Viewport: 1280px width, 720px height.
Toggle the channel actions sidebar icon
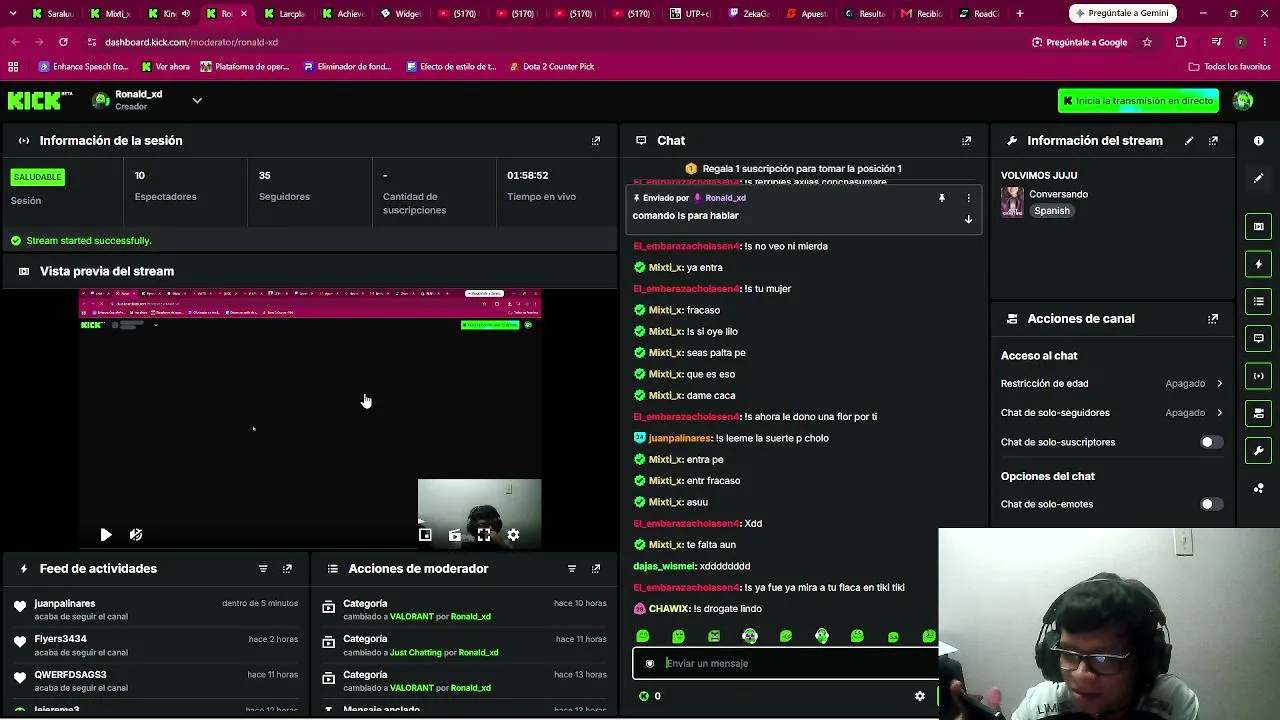(x=1258, y=413)
